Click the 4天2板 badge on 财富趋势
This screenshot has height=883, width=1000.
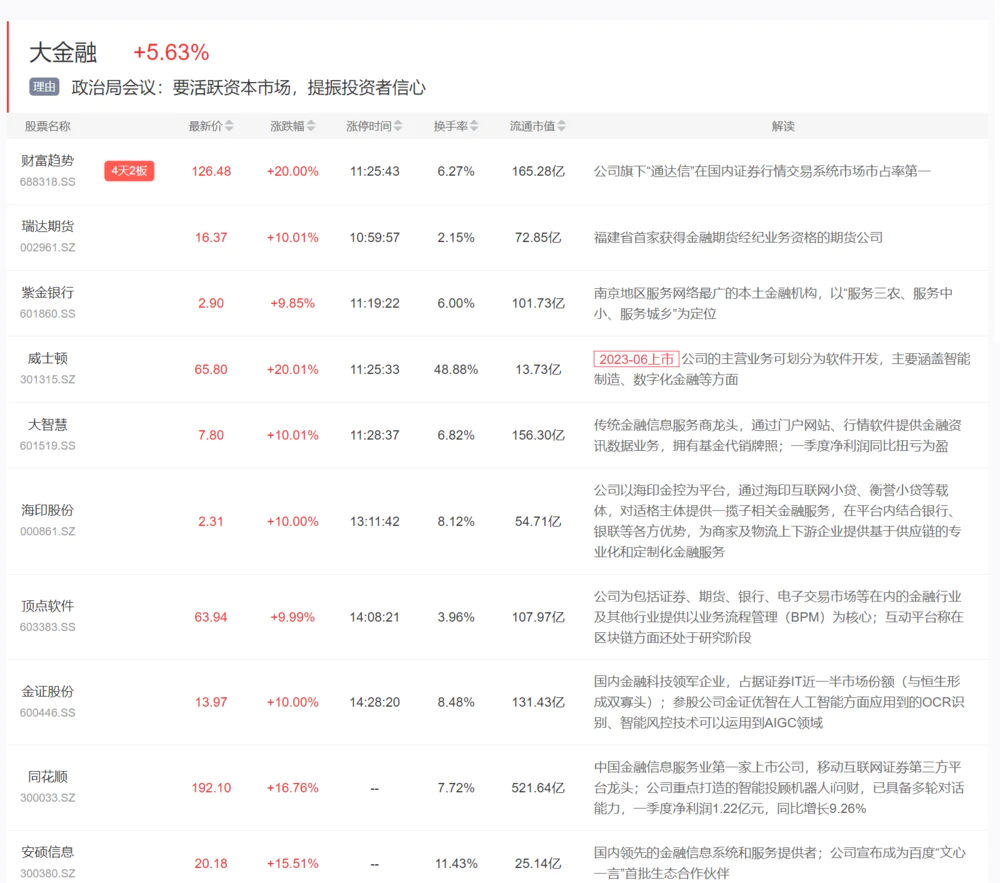[x=129, y=171]
